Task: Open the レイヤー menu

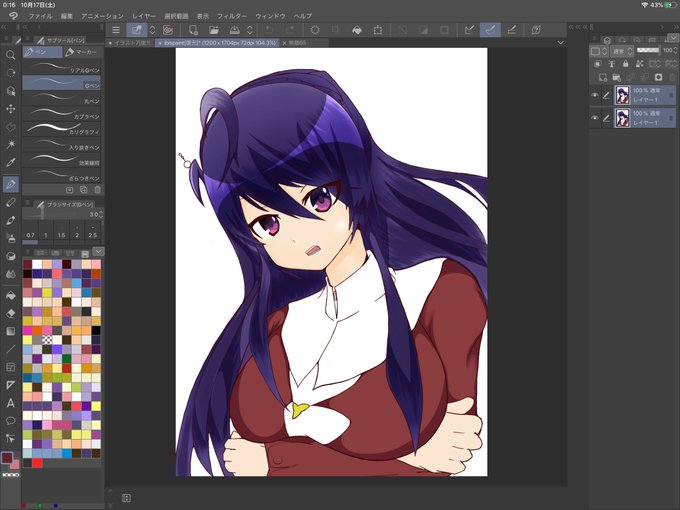Action: pos(144,16)
